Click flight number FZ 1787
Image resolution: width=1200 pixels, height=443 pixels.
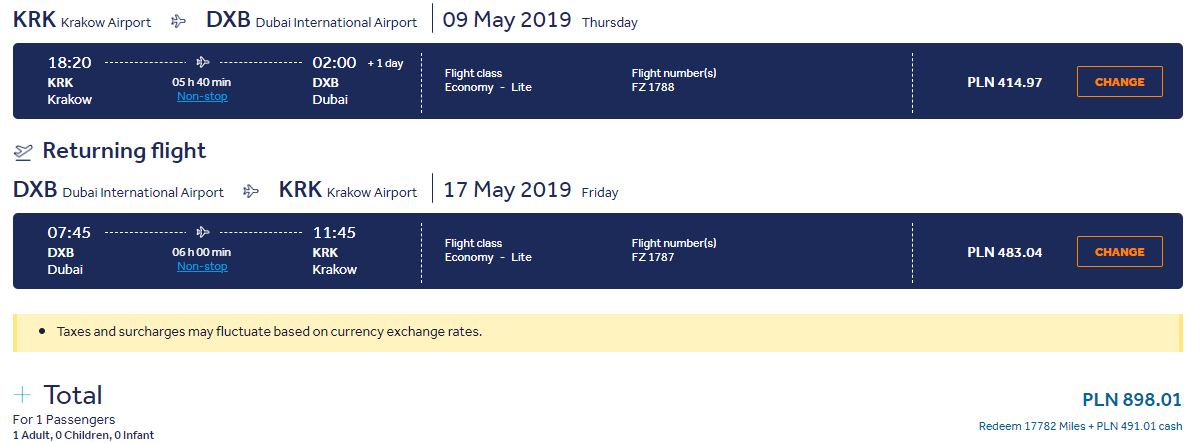click(x=653, y=257)
